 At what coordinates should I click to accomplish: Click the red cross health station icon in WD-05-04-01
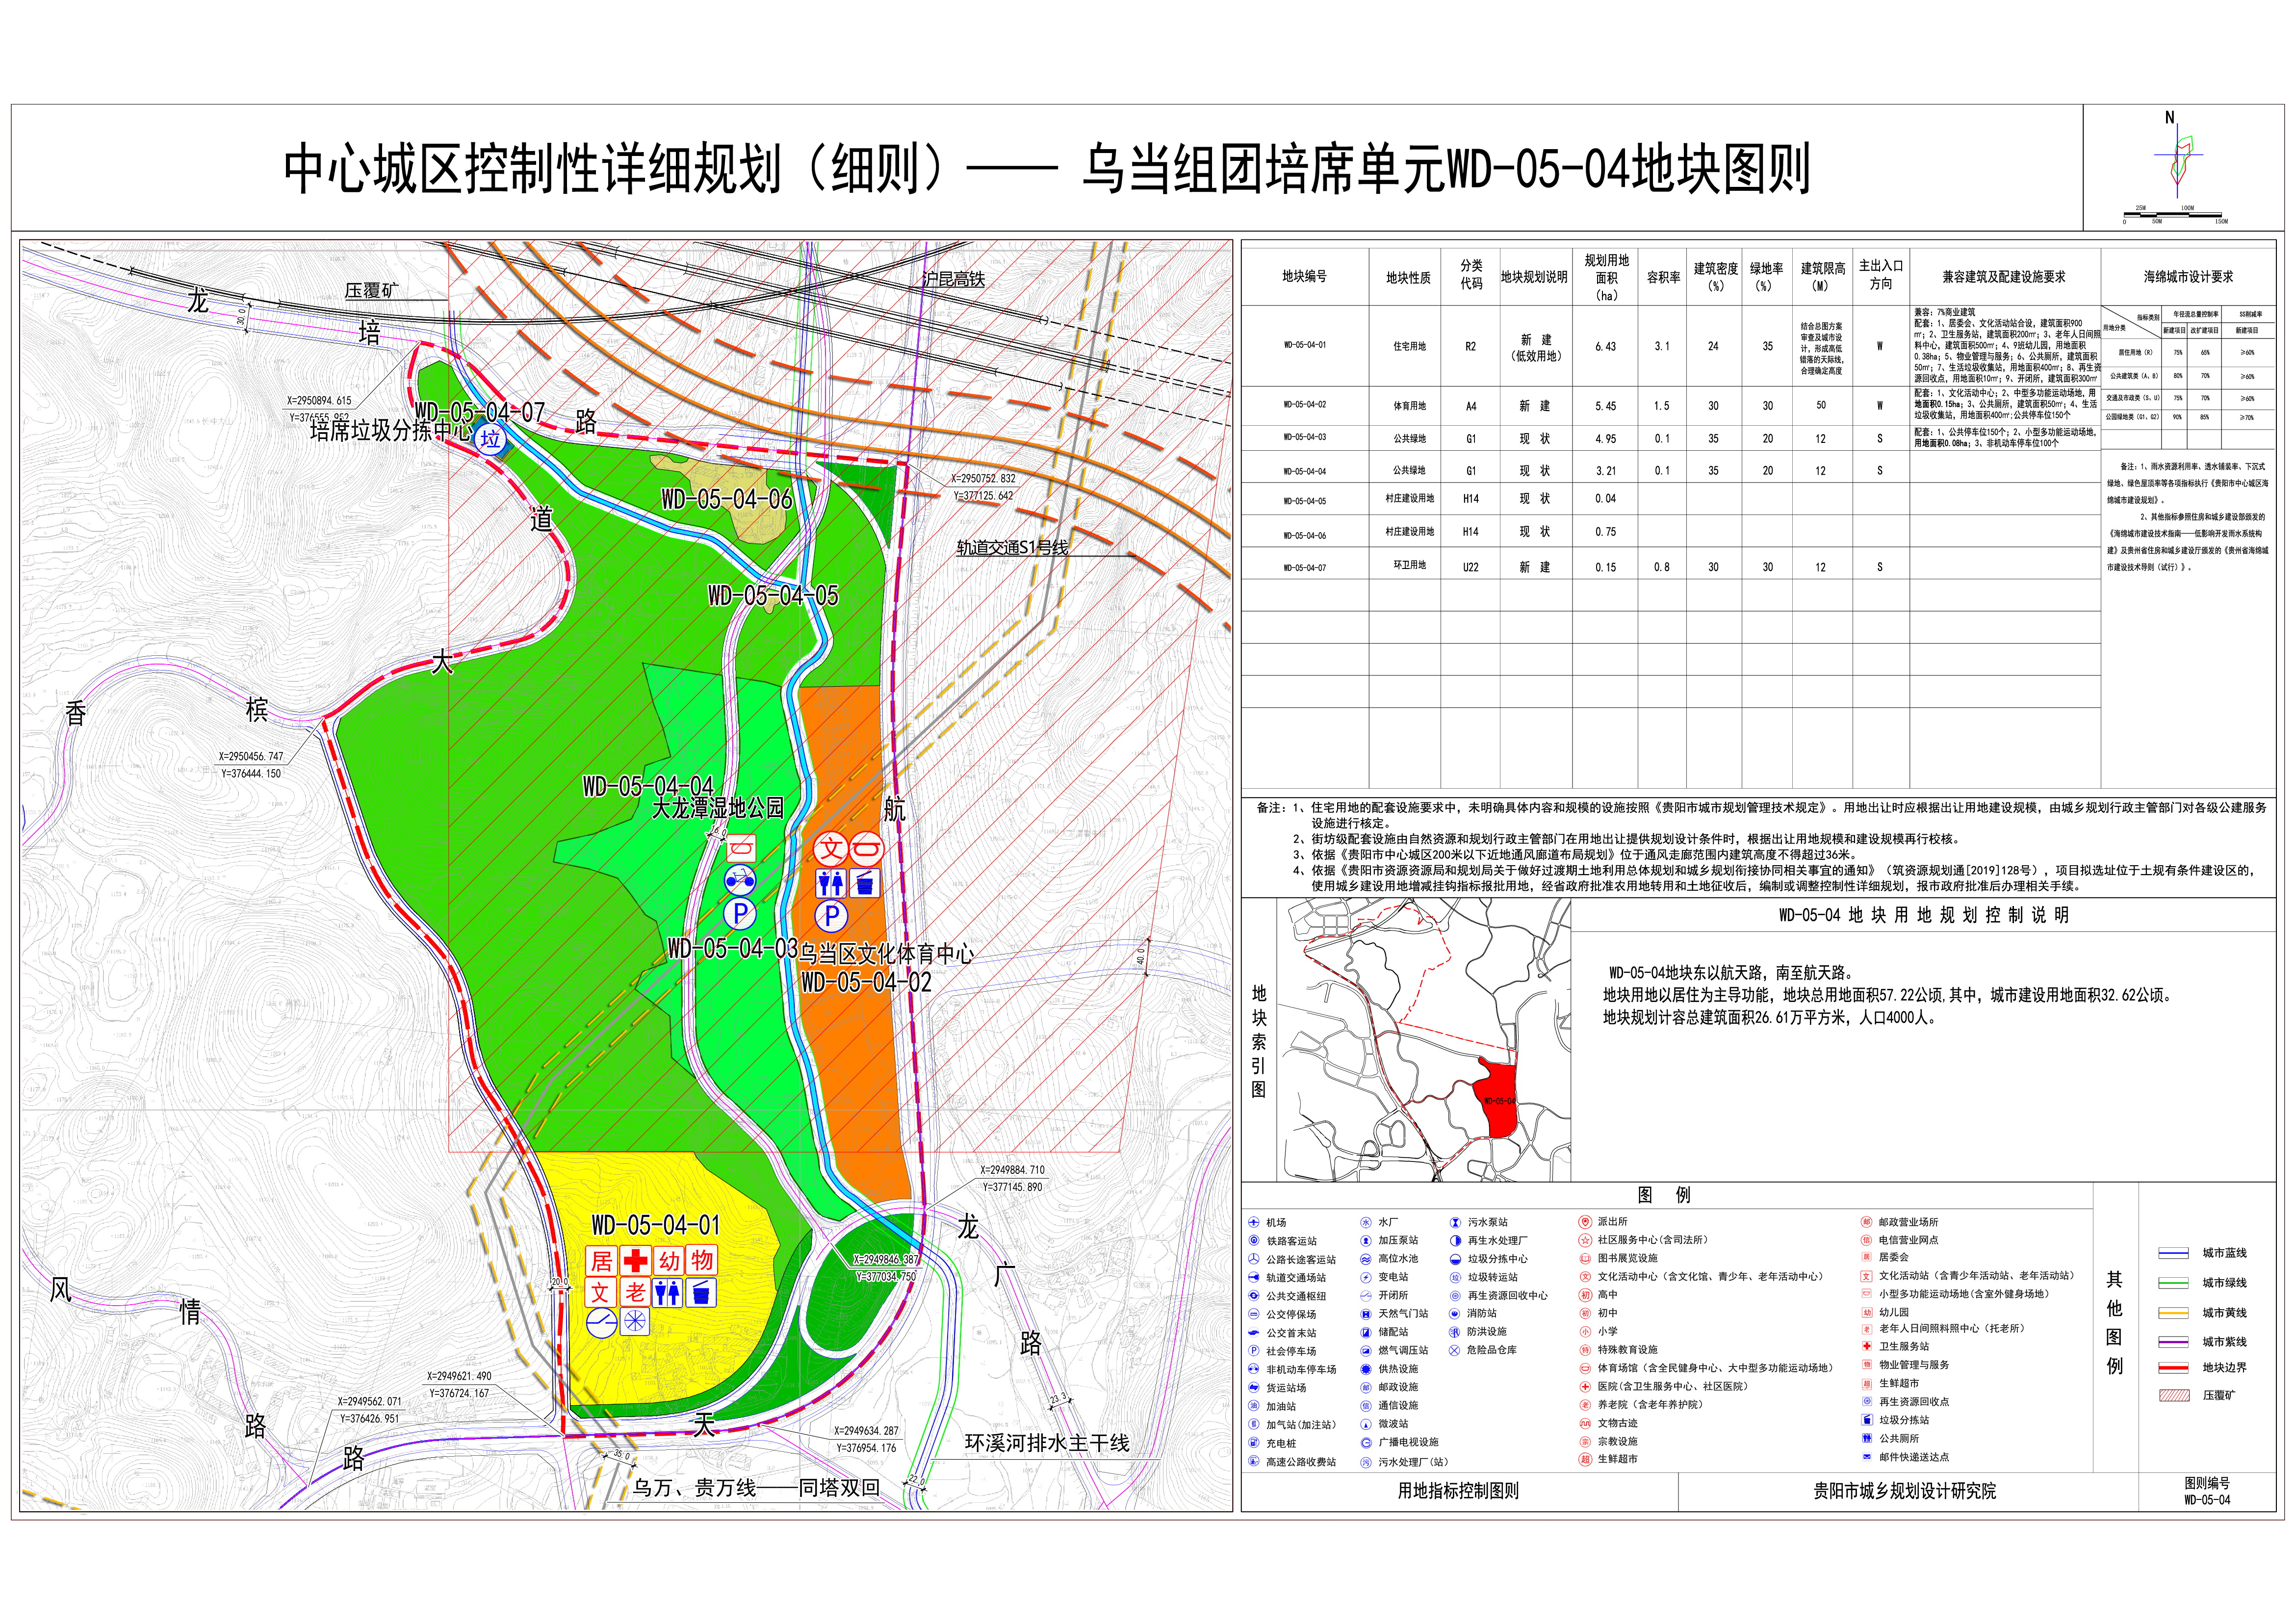click(635, 1260)
